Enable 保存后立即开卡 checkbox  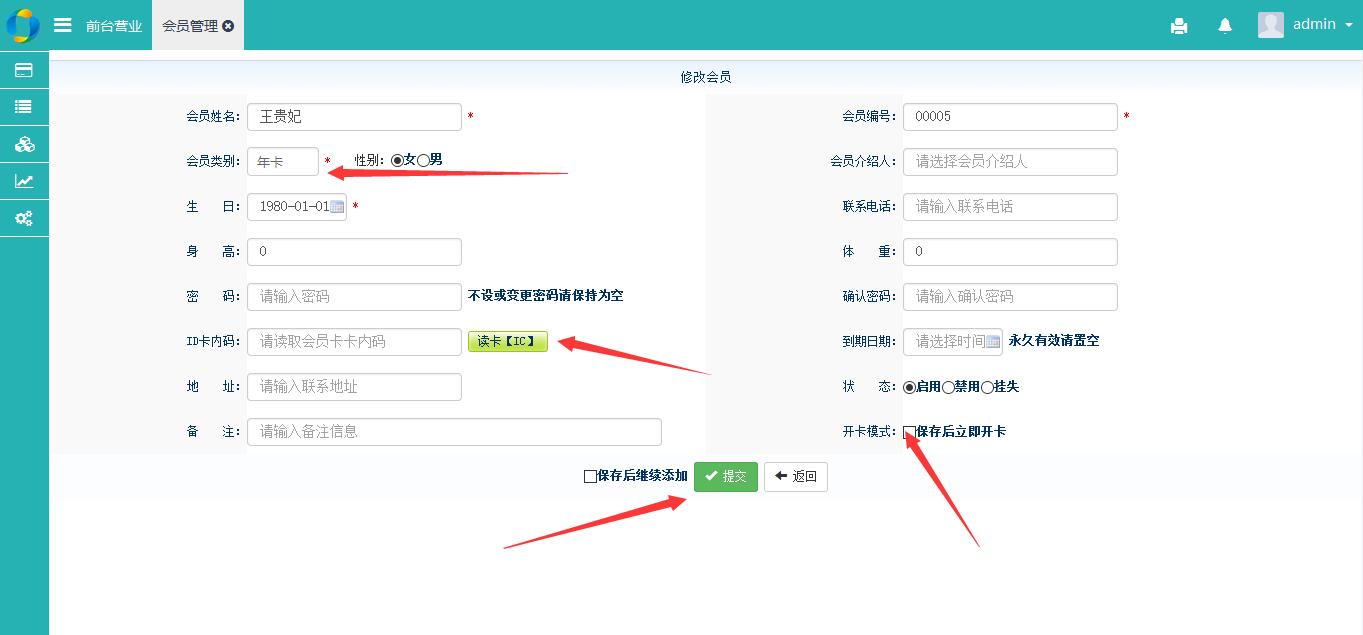(x=909, y=432)
